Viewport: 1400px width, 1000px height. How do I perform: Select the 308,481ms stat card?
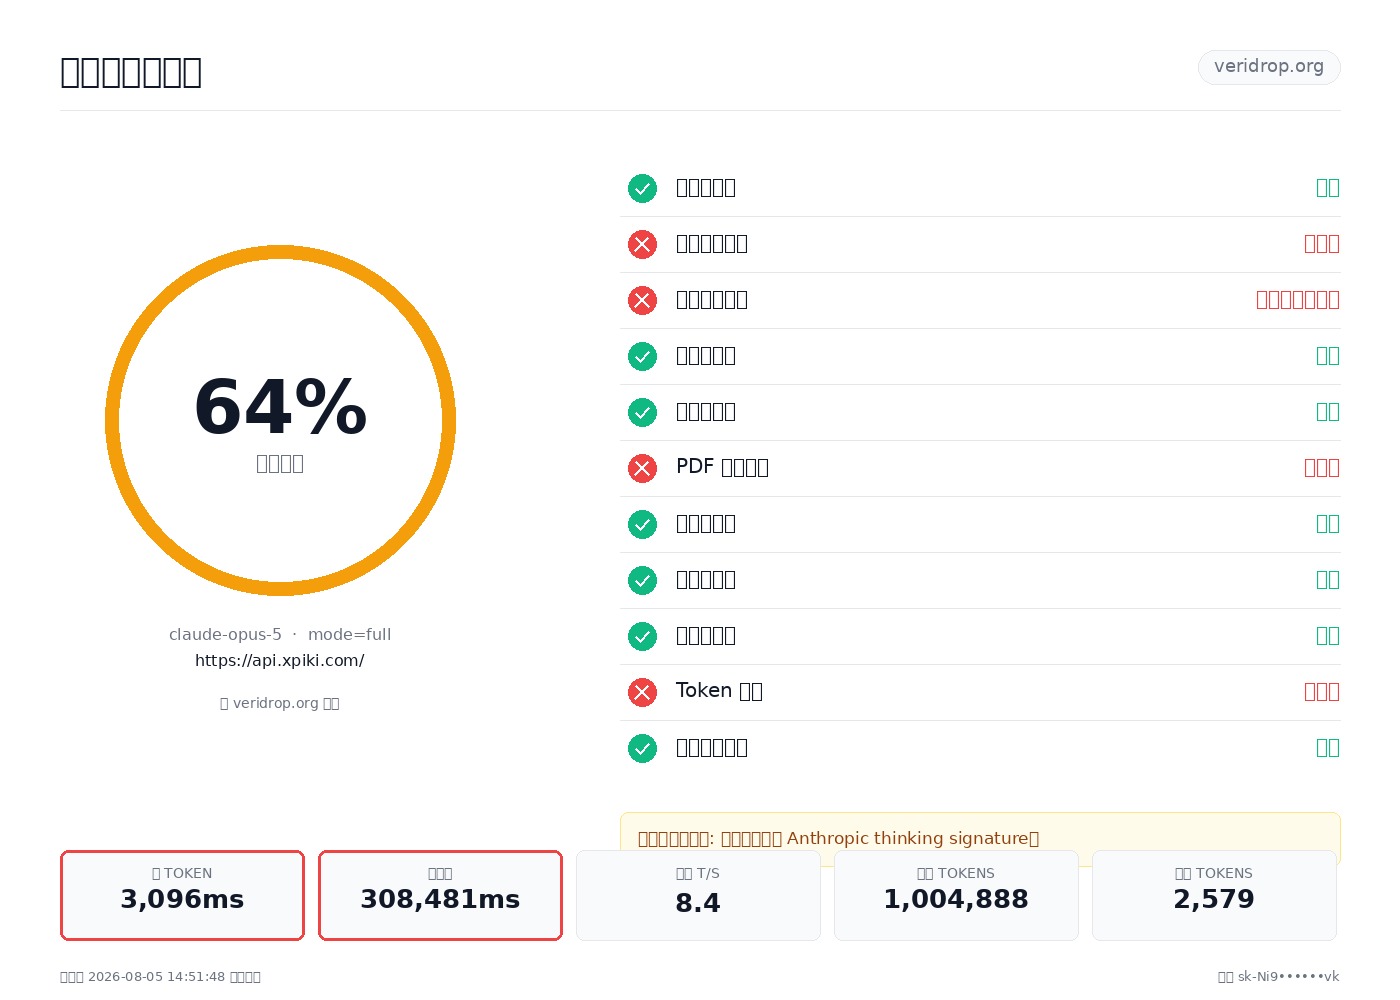tap(440, 895)
